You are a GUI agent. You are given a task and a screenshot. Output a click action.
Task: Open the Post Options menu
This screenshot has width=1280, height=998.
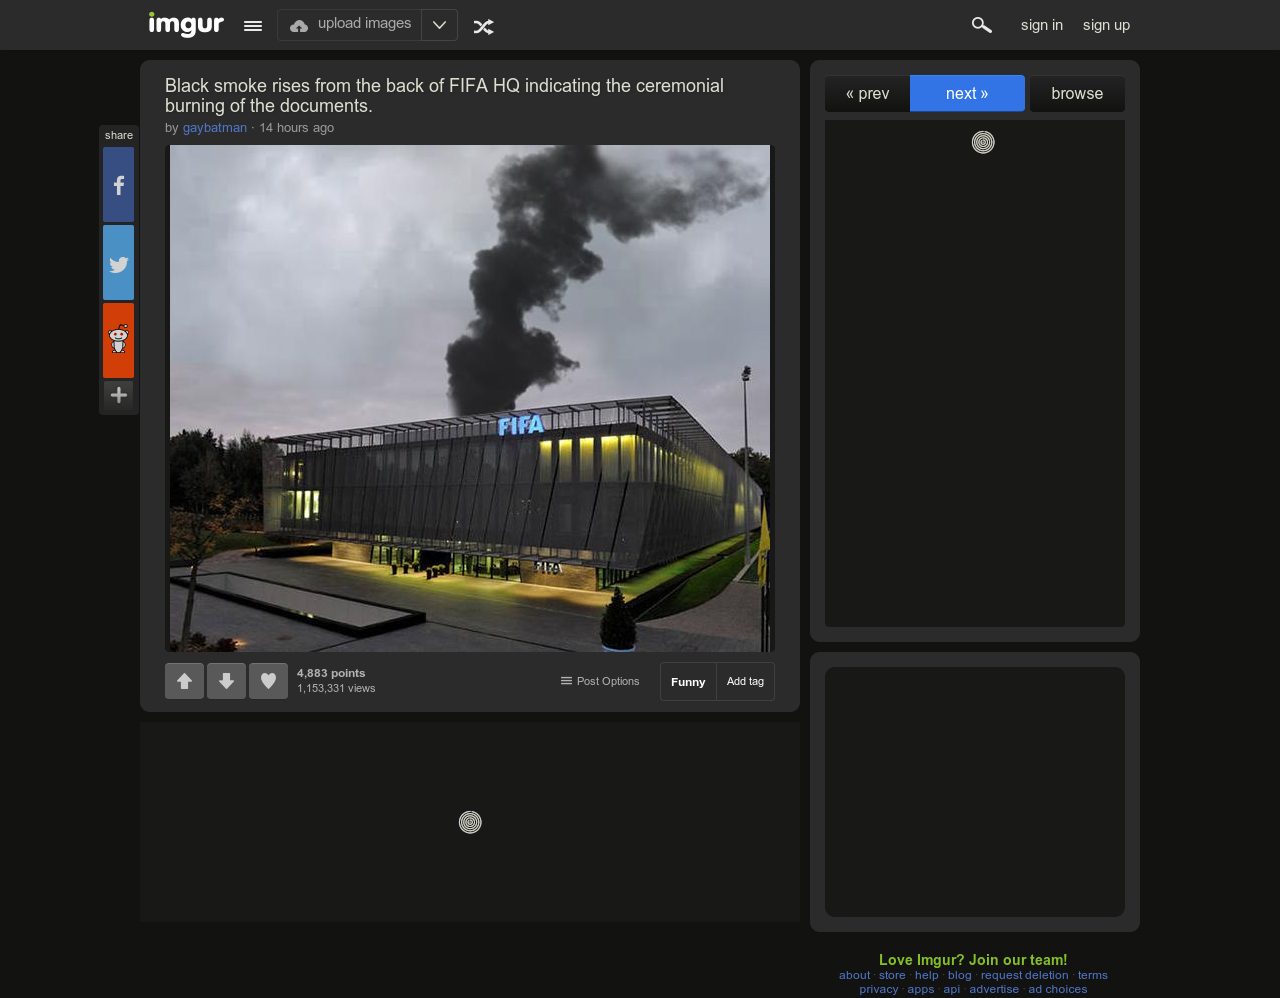[x=600, y=681]
